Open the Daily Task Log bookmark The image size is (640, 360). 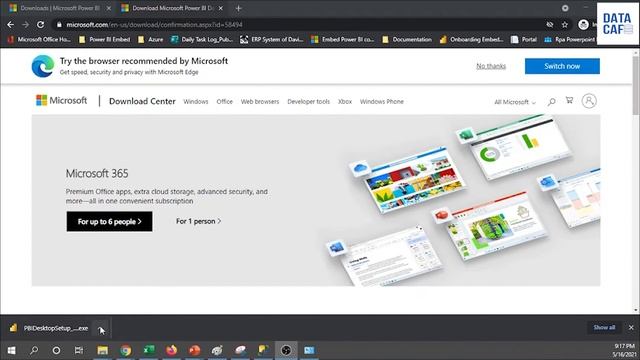(202, 40)
